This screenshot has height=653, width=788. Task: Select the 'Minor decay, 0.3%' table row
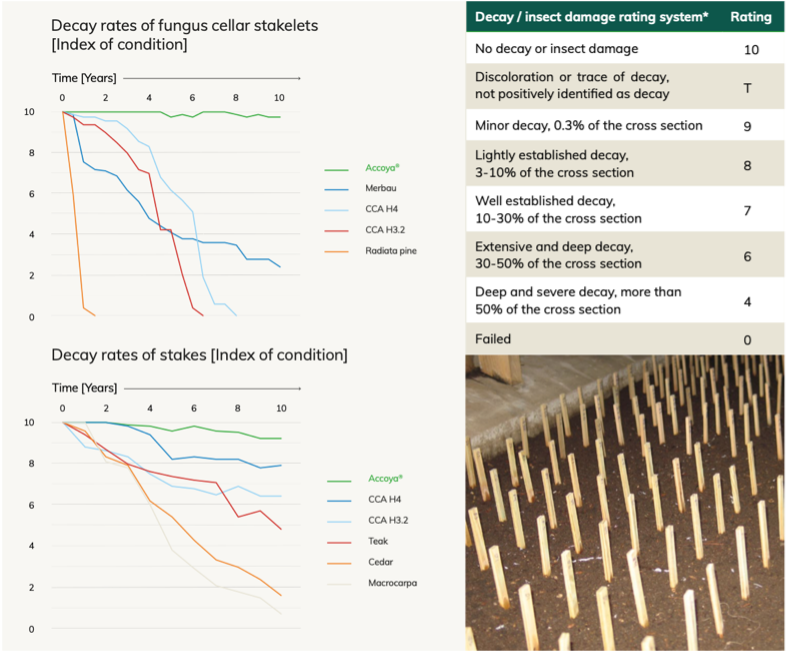pos(625,125)
